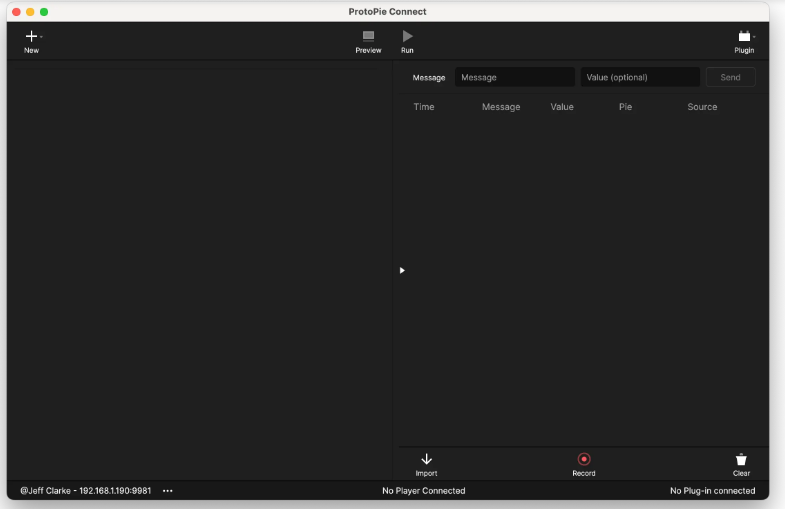Screen dimensions: 785x509
Task: Click the Value column header
Action: 562,107
